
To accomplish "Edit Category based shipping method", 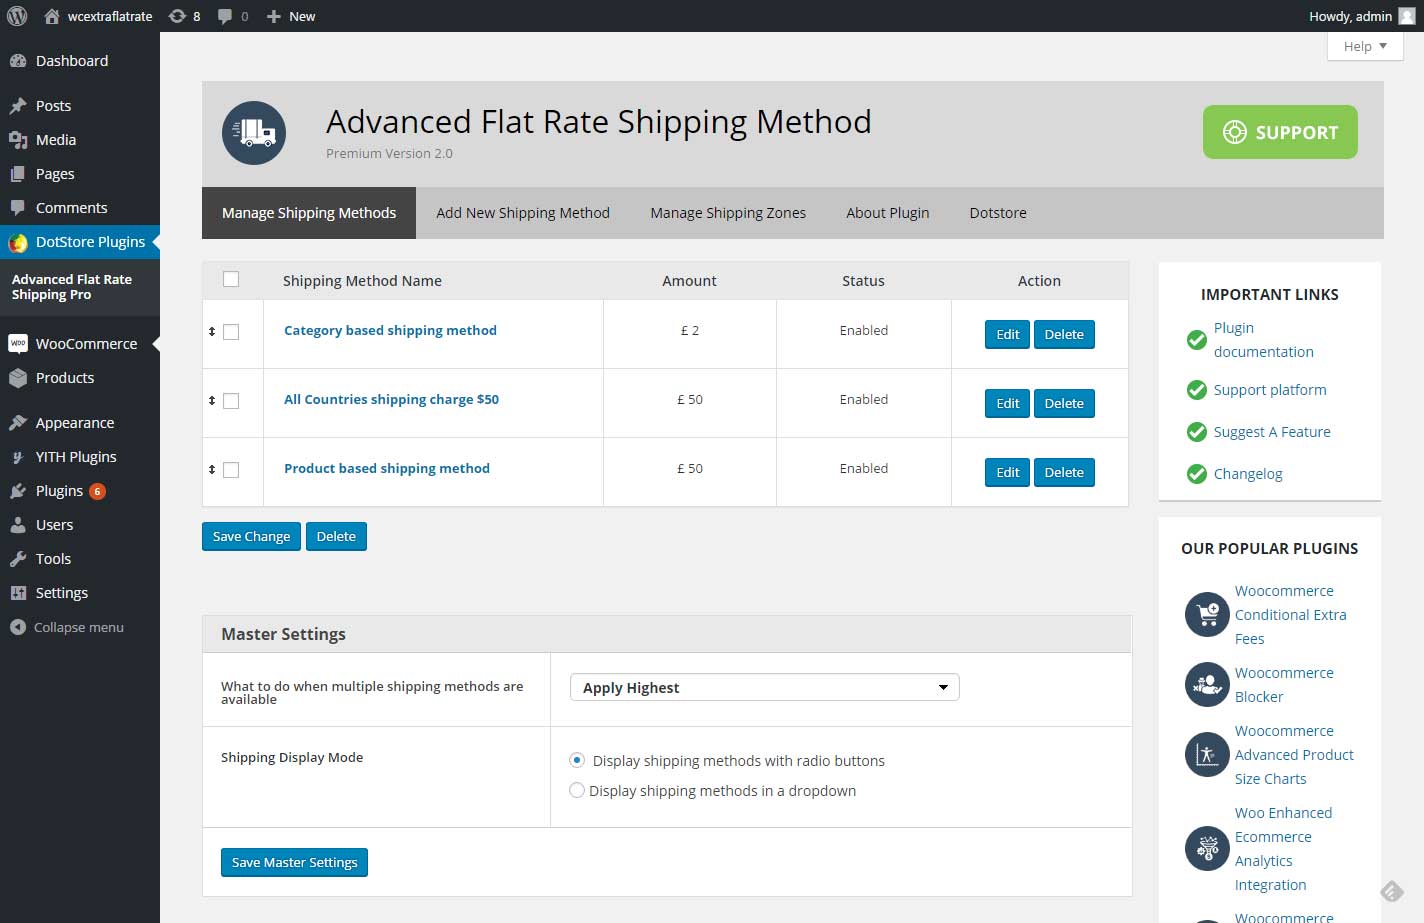I will (1007, 334).
